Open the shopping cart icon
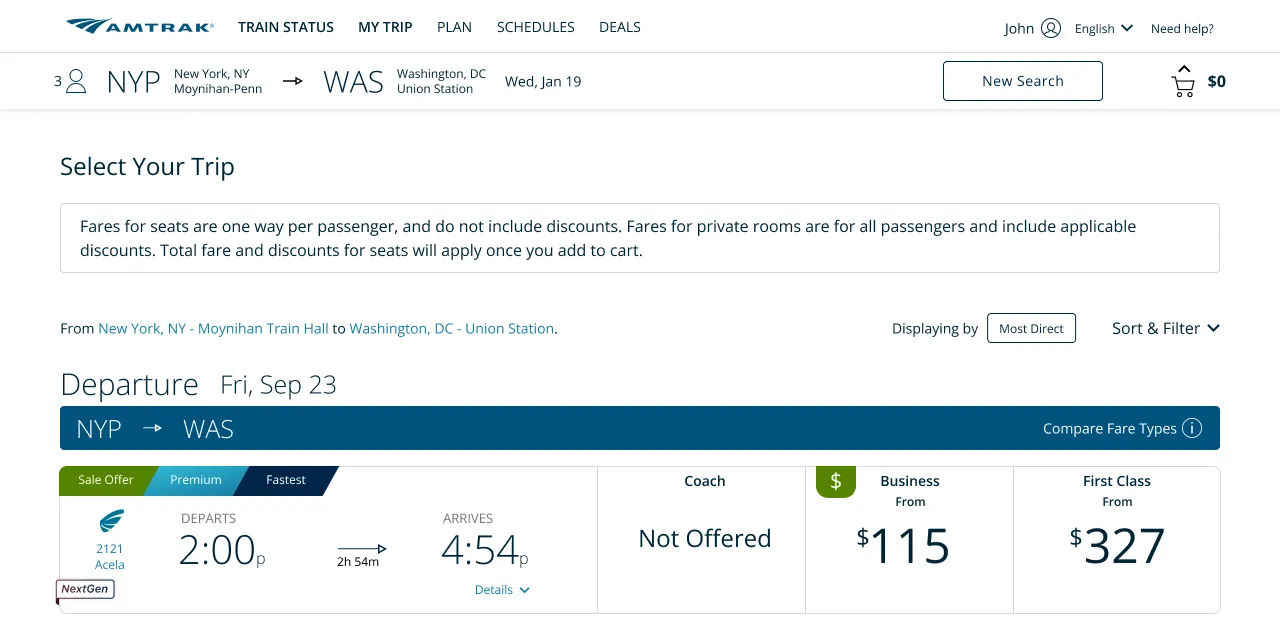Viewport: 1280px width, 621px height. click(x=1183, y=82)
